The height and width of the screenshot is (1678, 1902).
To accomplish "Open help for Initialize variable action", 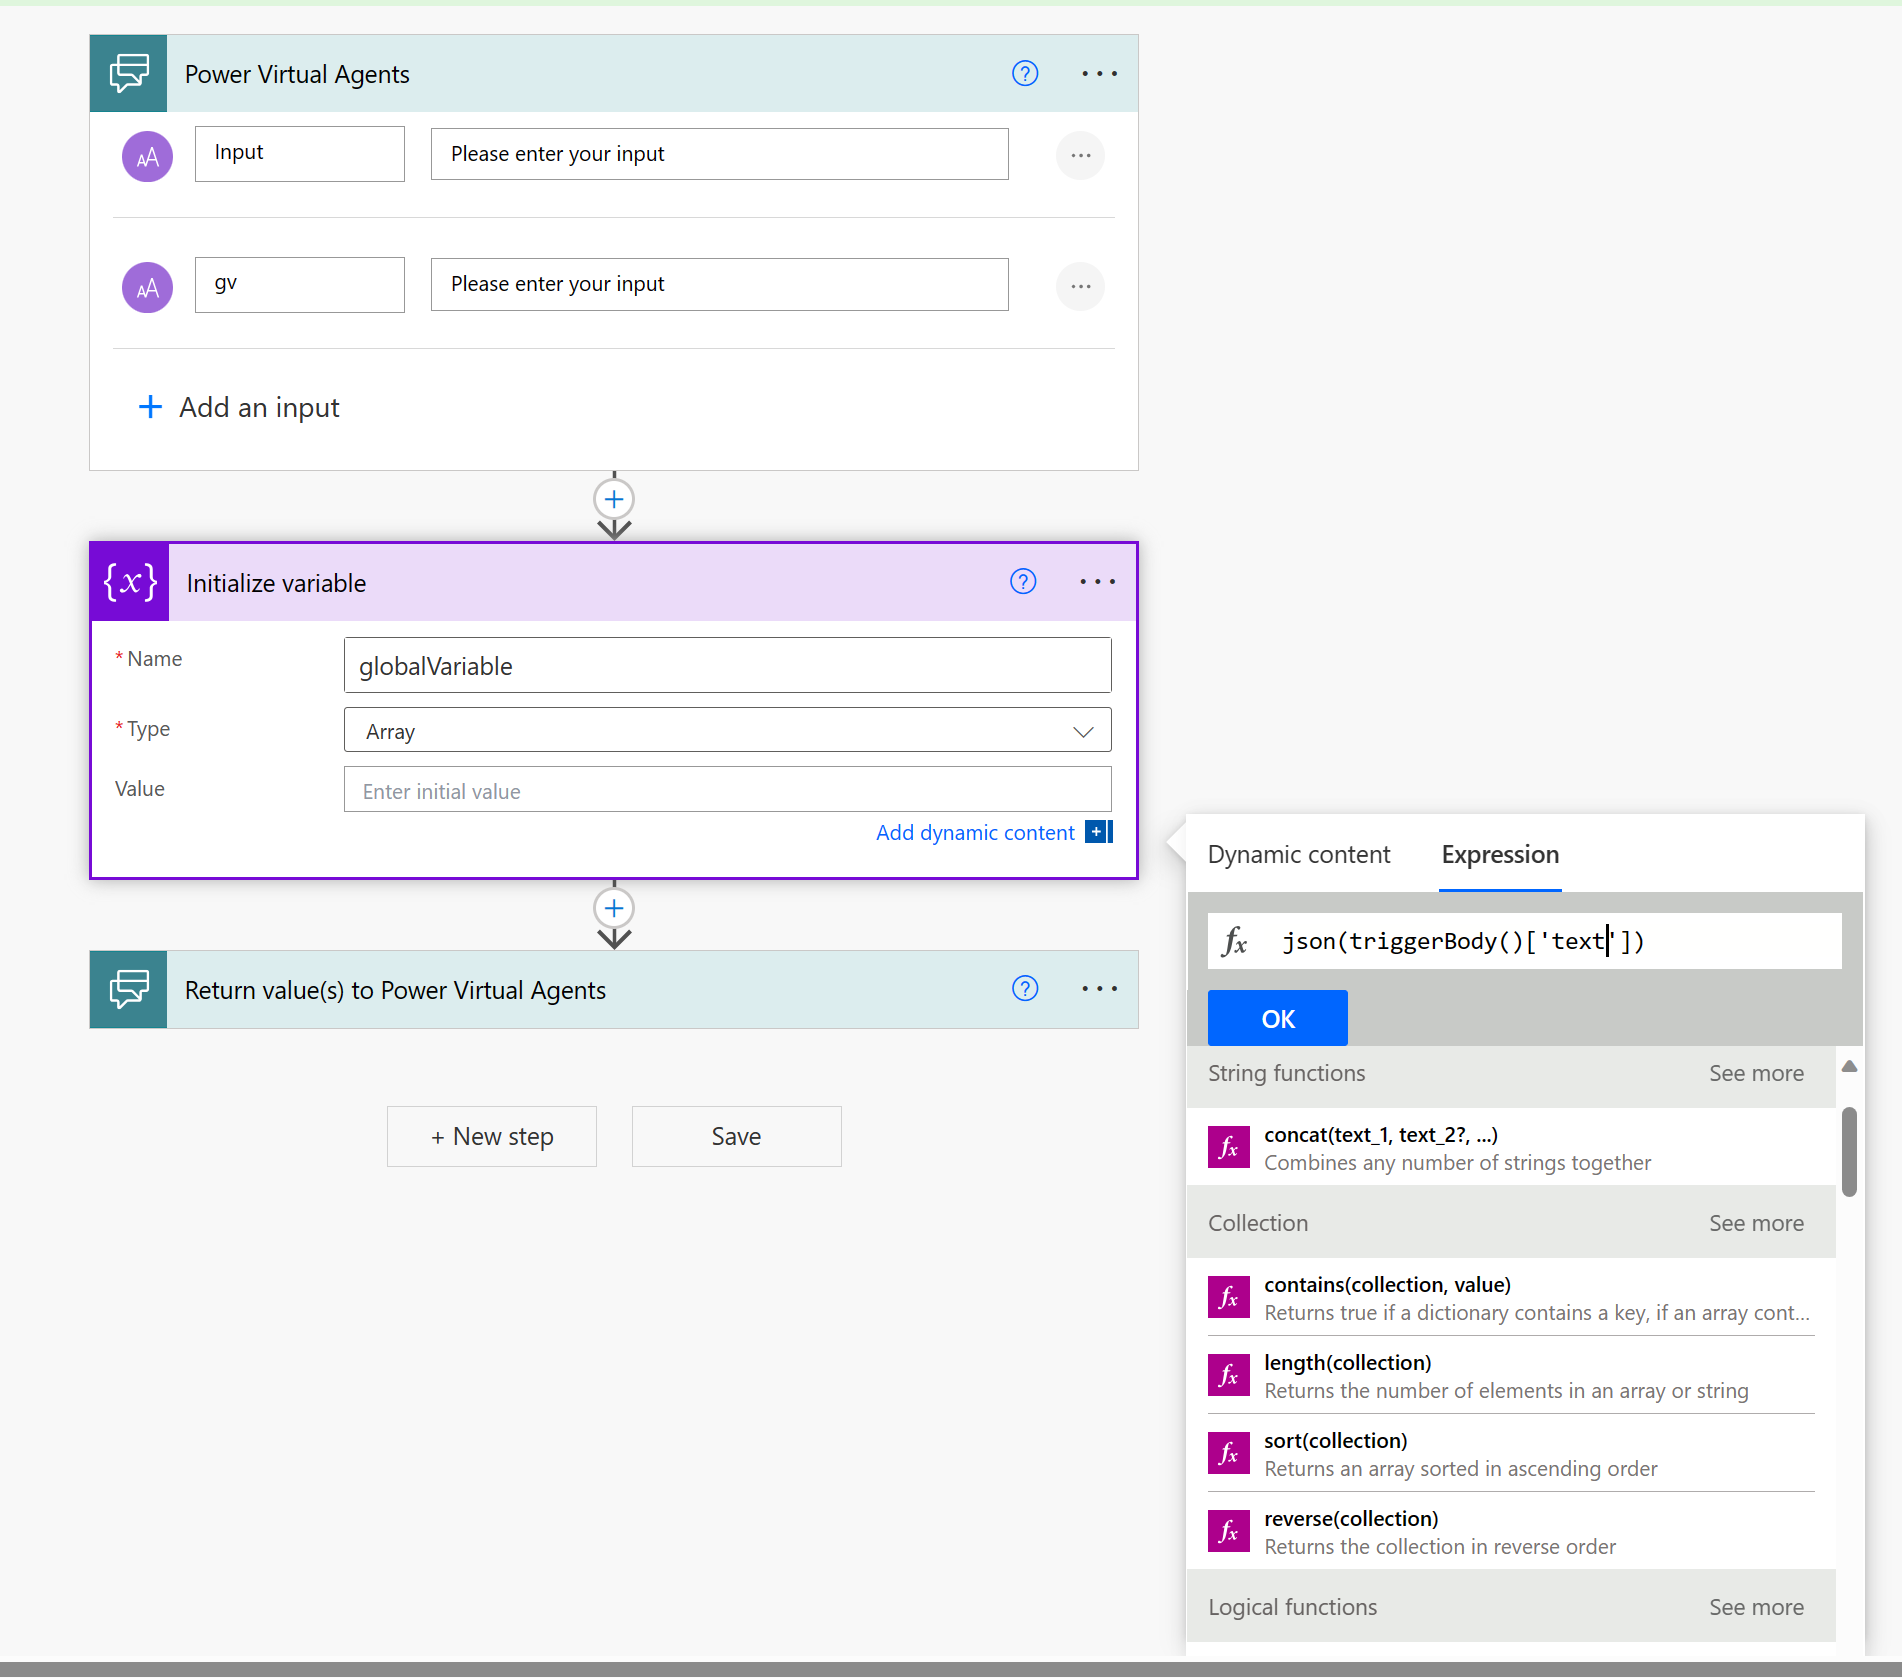I will pyautogui.click(x=1023, y=582).
